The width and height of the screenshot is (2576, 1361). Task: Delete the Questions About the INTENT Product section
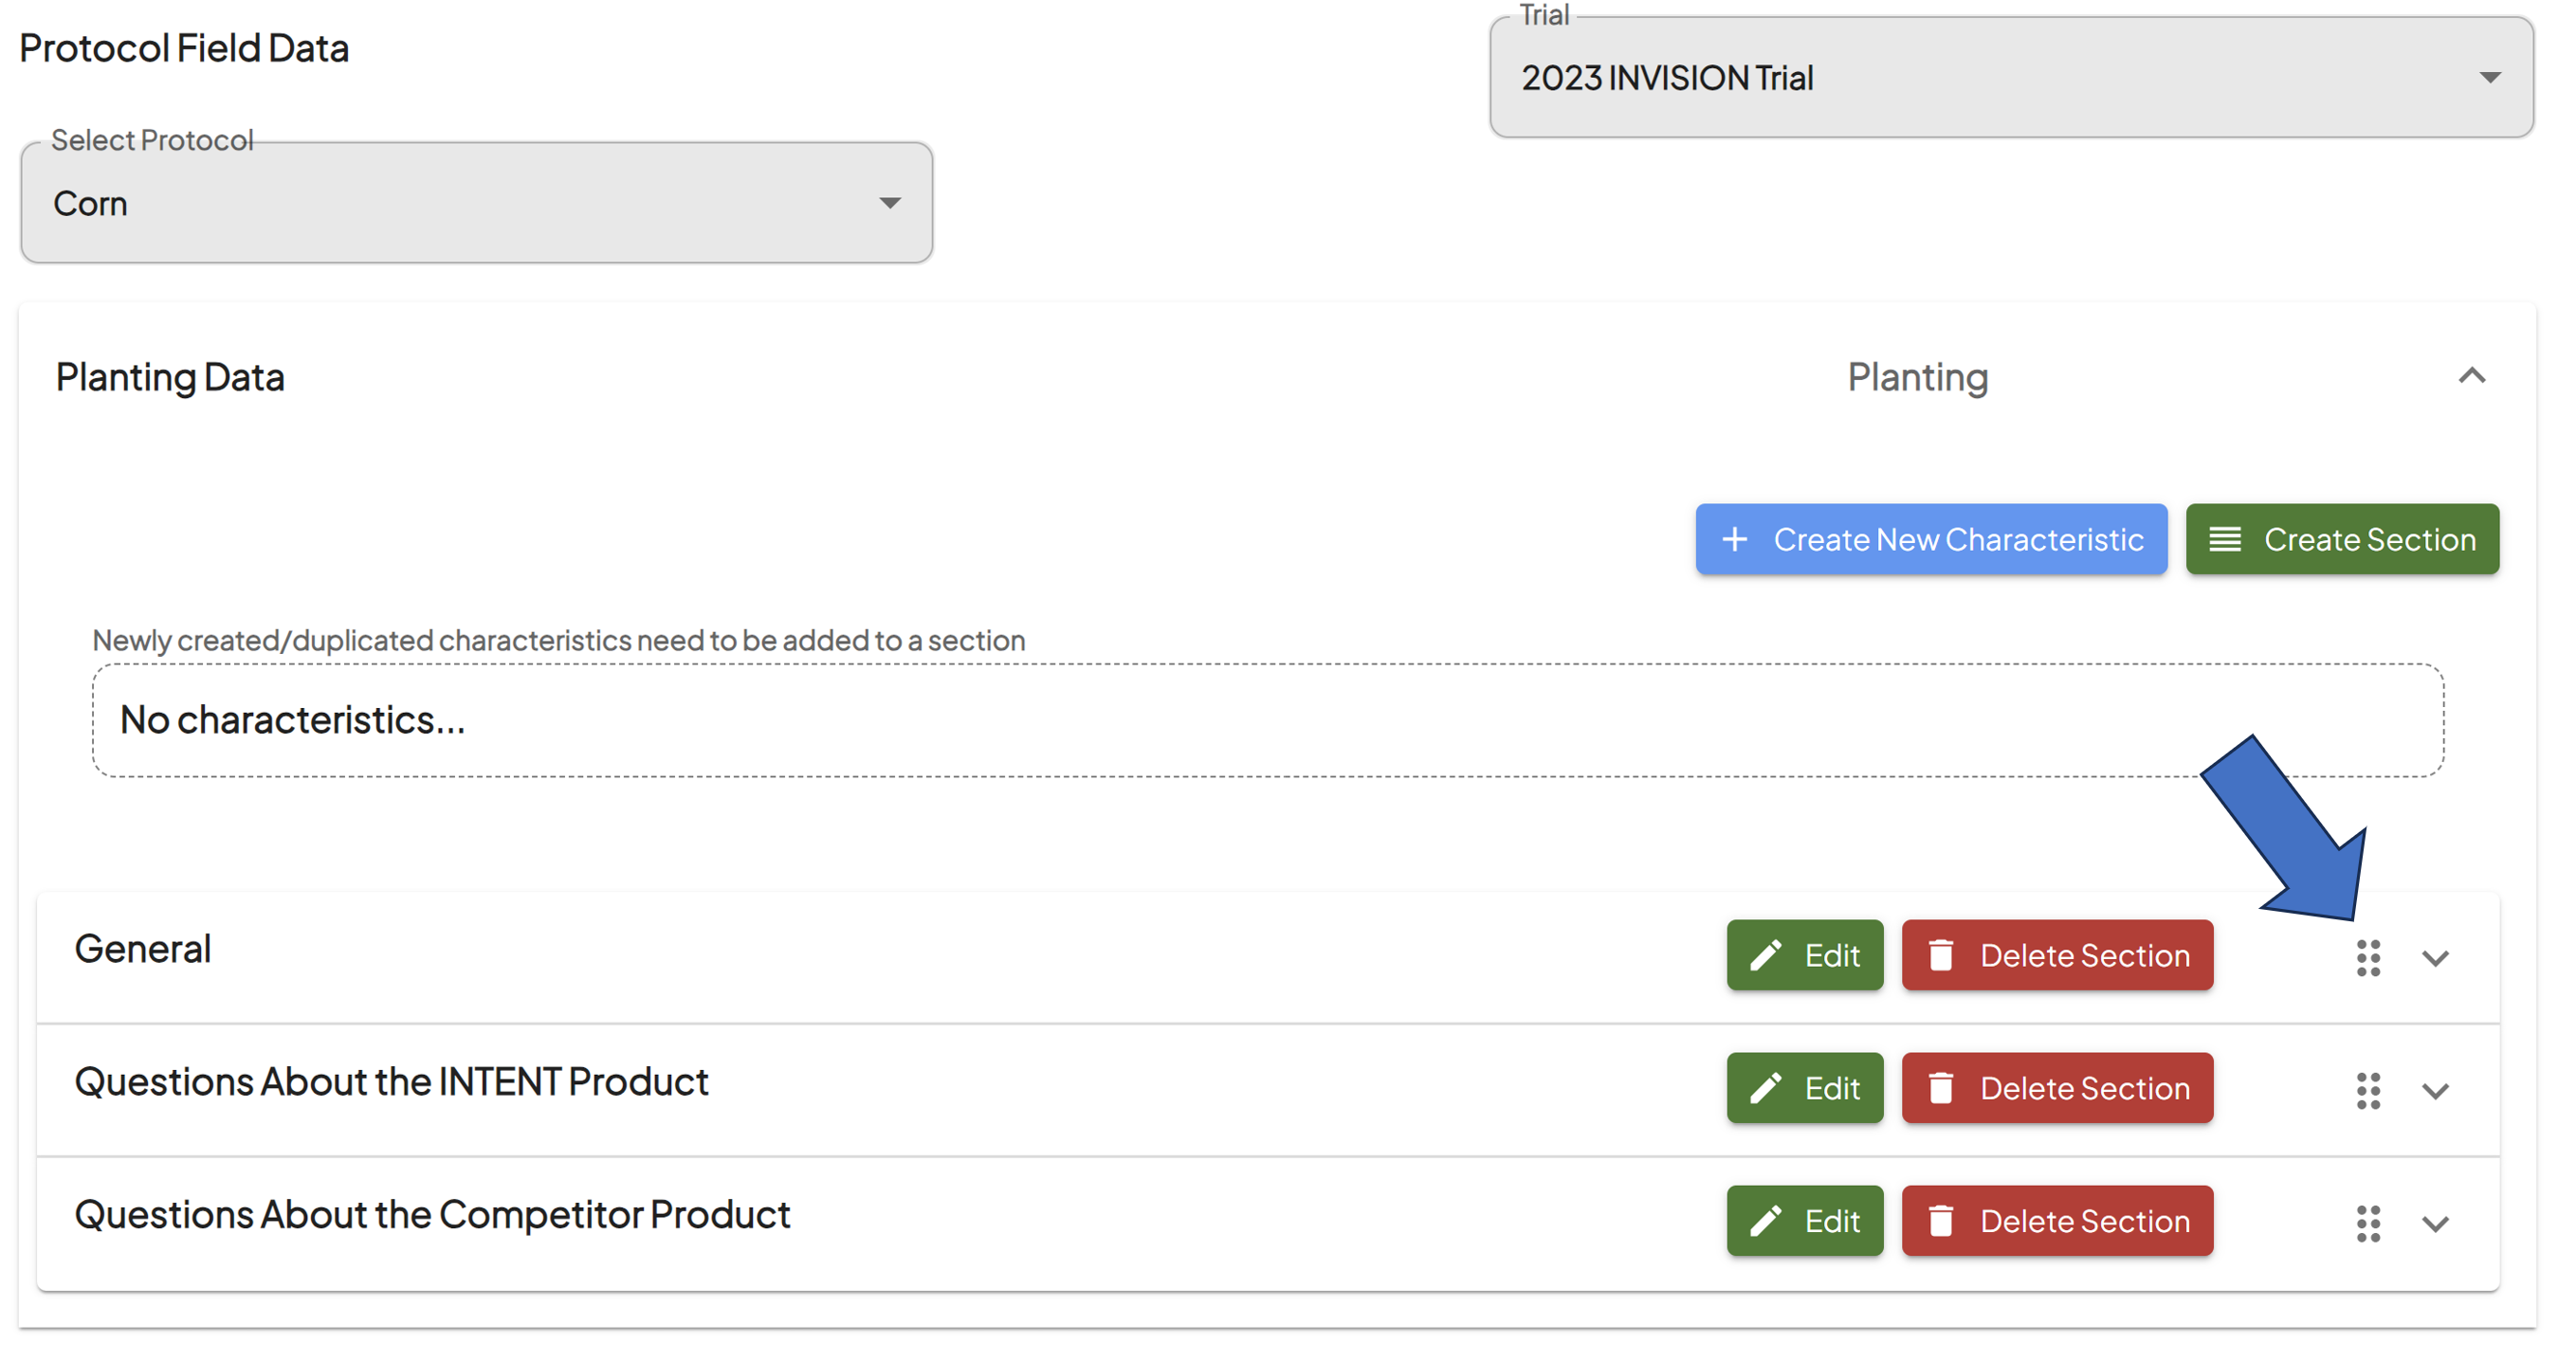(2057, 1089)
